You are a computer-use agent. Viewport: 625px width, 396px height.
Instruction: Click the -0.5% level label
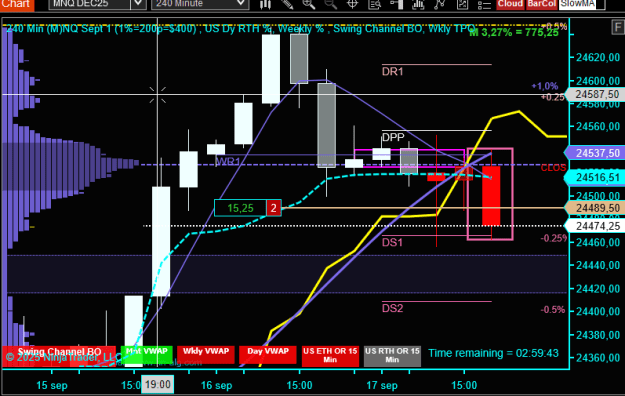553,310
